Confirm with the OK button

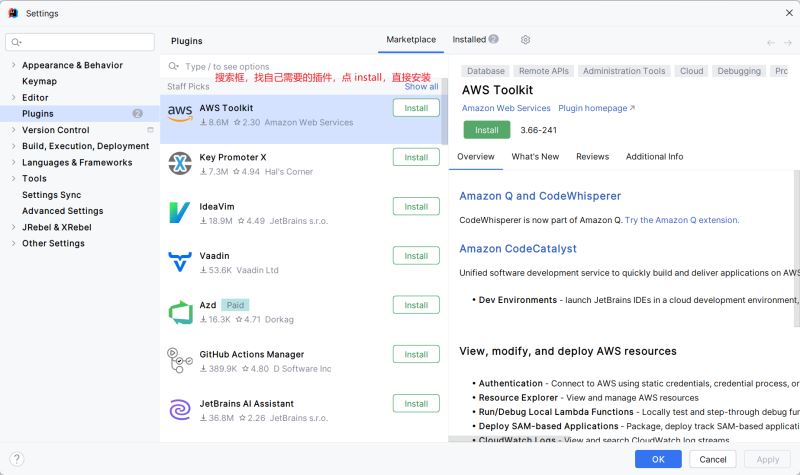[x=658, y=459]
